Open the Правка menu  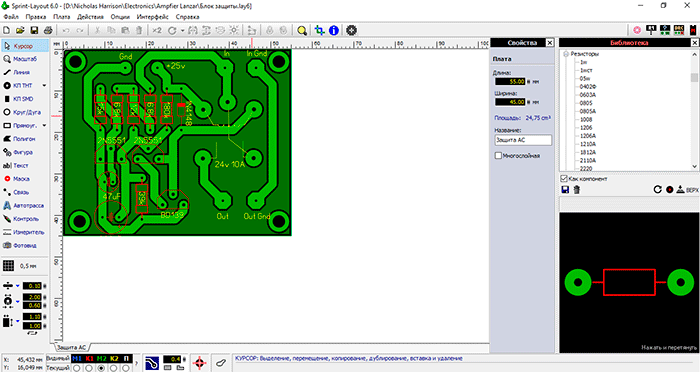tap(36, 17)
